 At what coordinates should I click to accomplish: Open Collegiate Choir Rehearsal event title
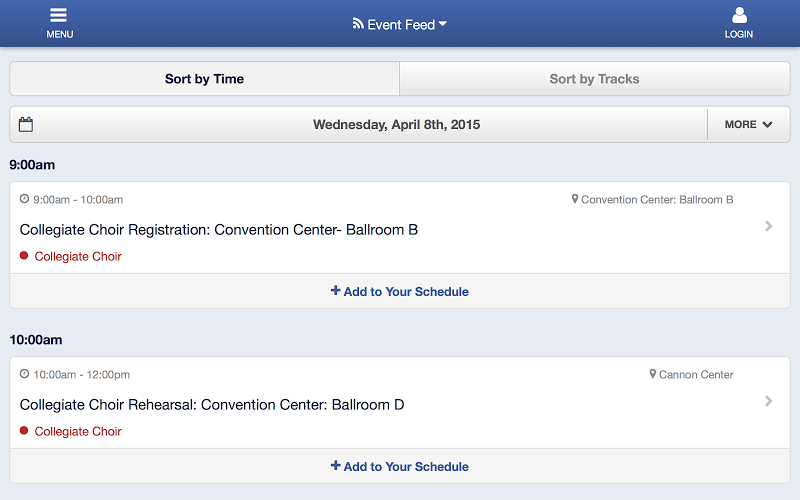[212, 405]
